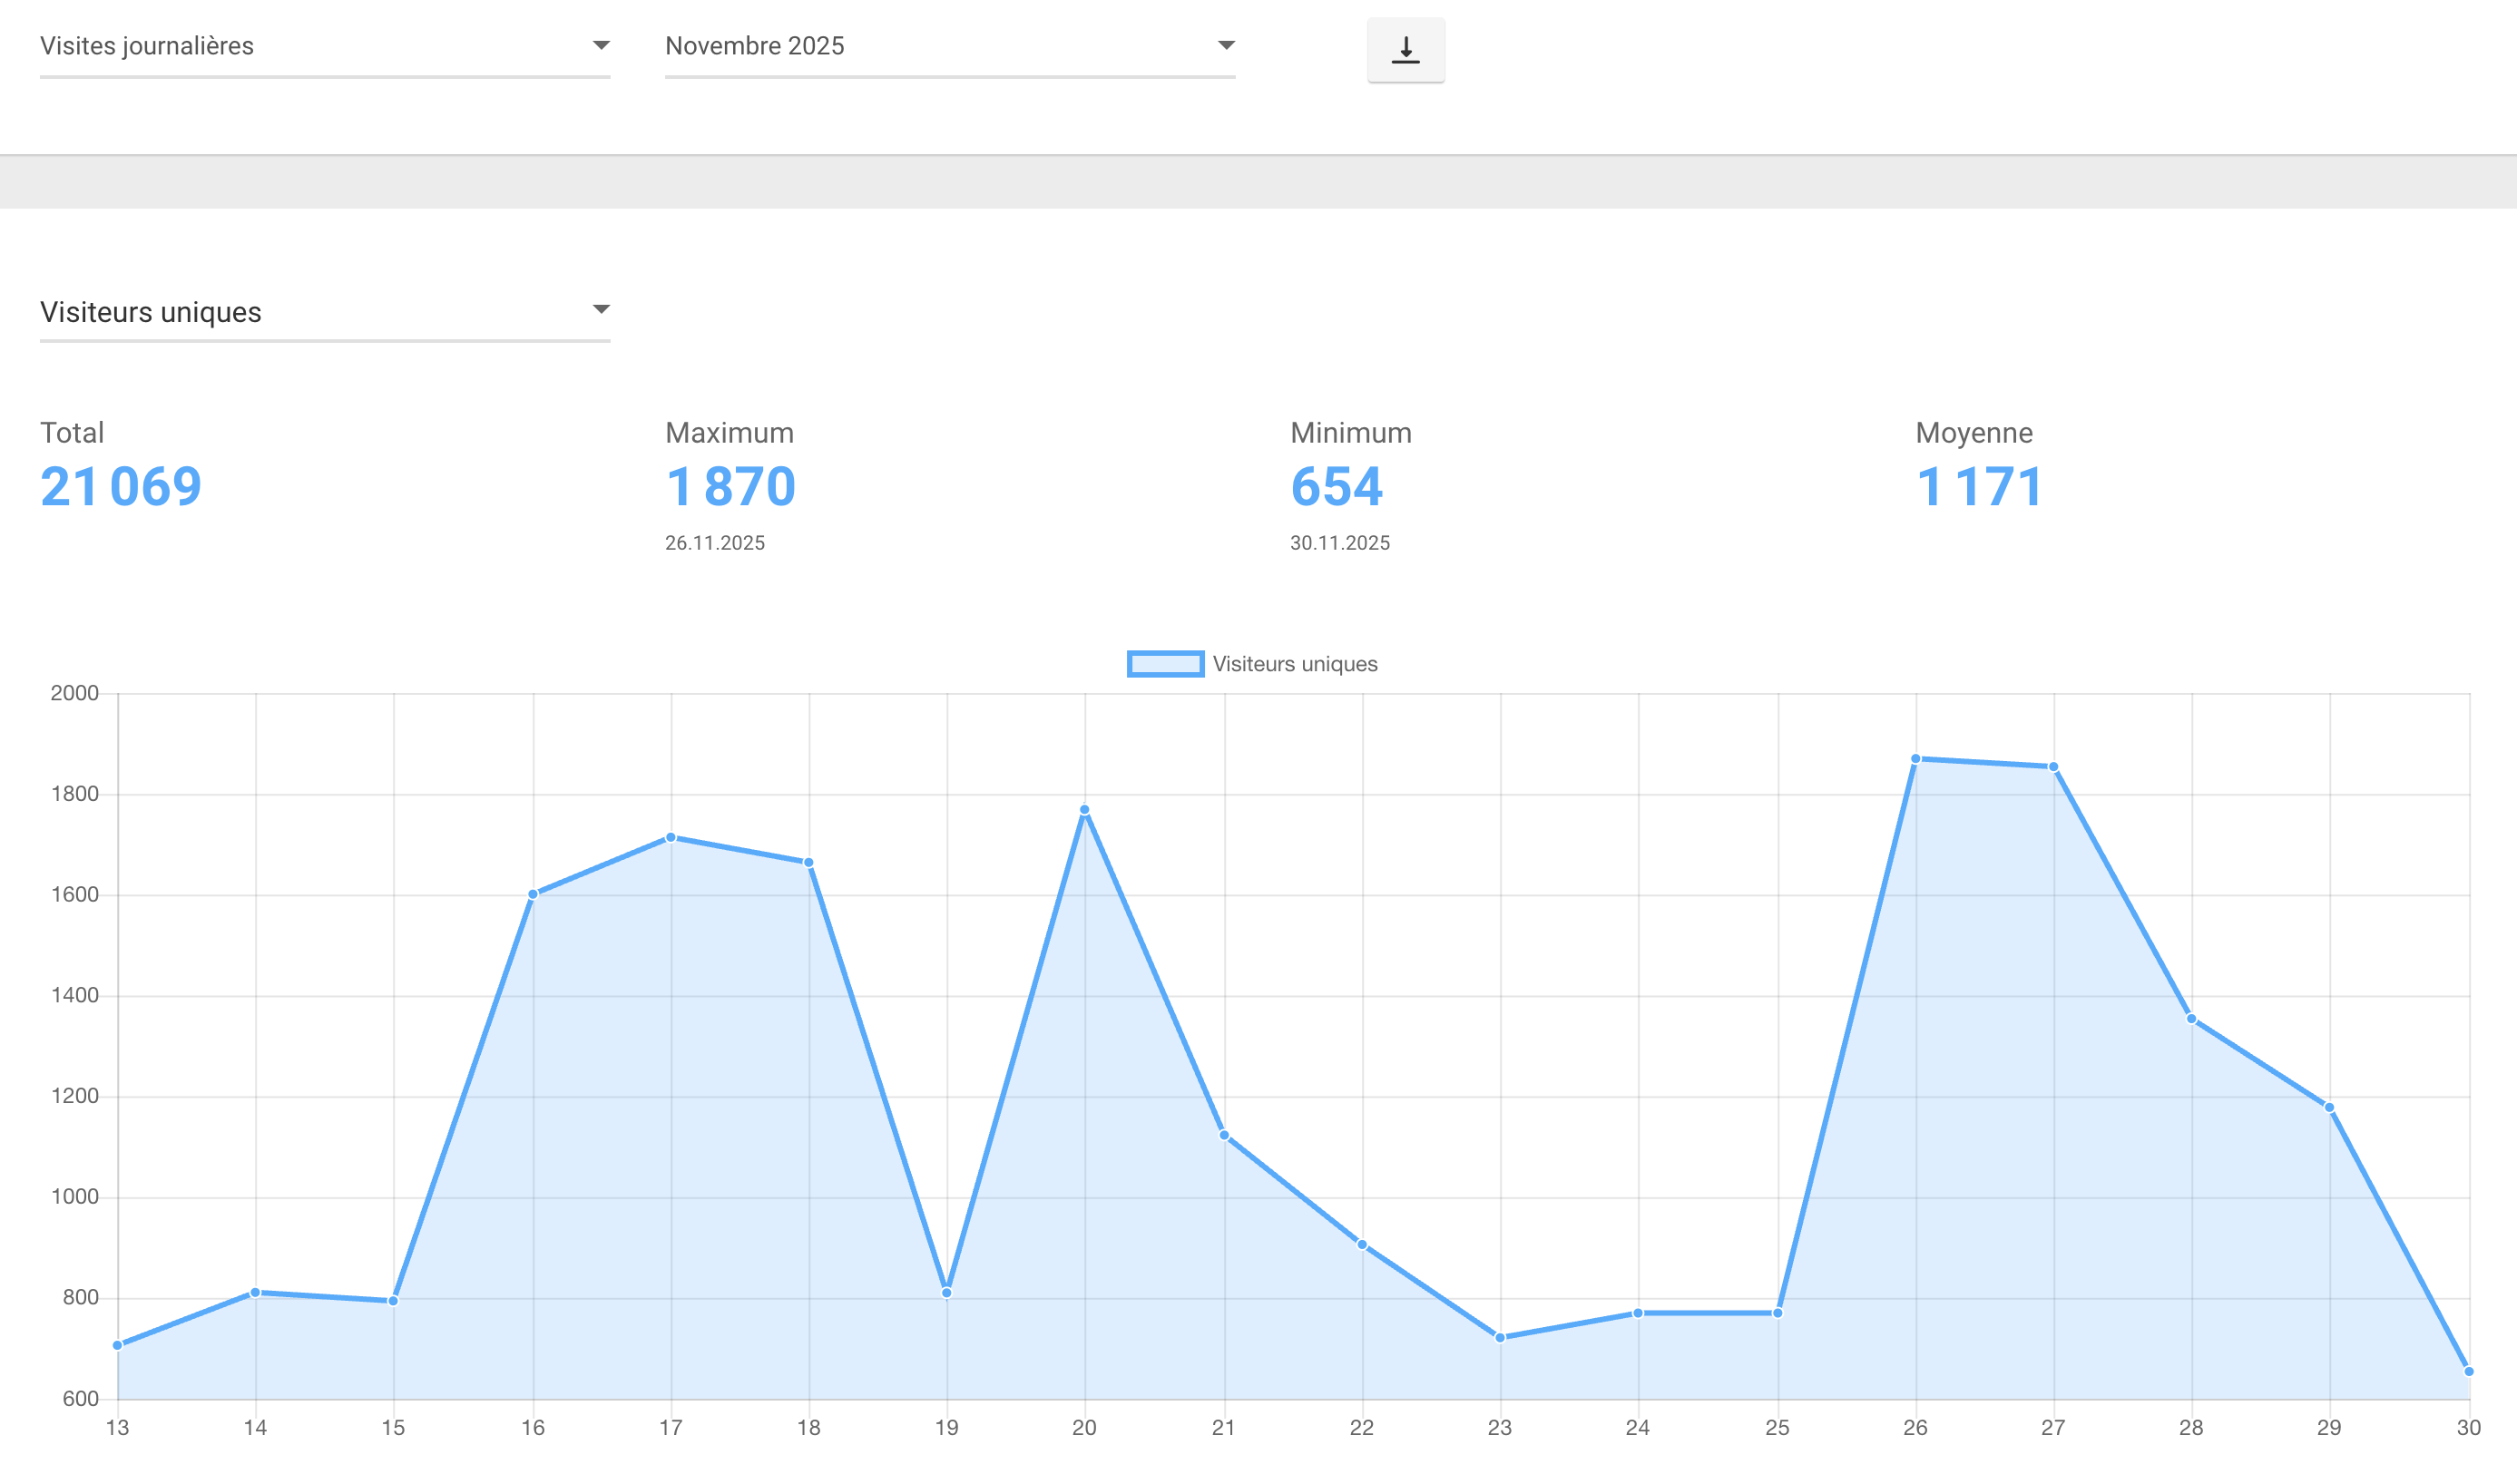This screenshot has width=2517, height=1484.
Task: Click the Total value 21 069
Action: pos(121,487)
